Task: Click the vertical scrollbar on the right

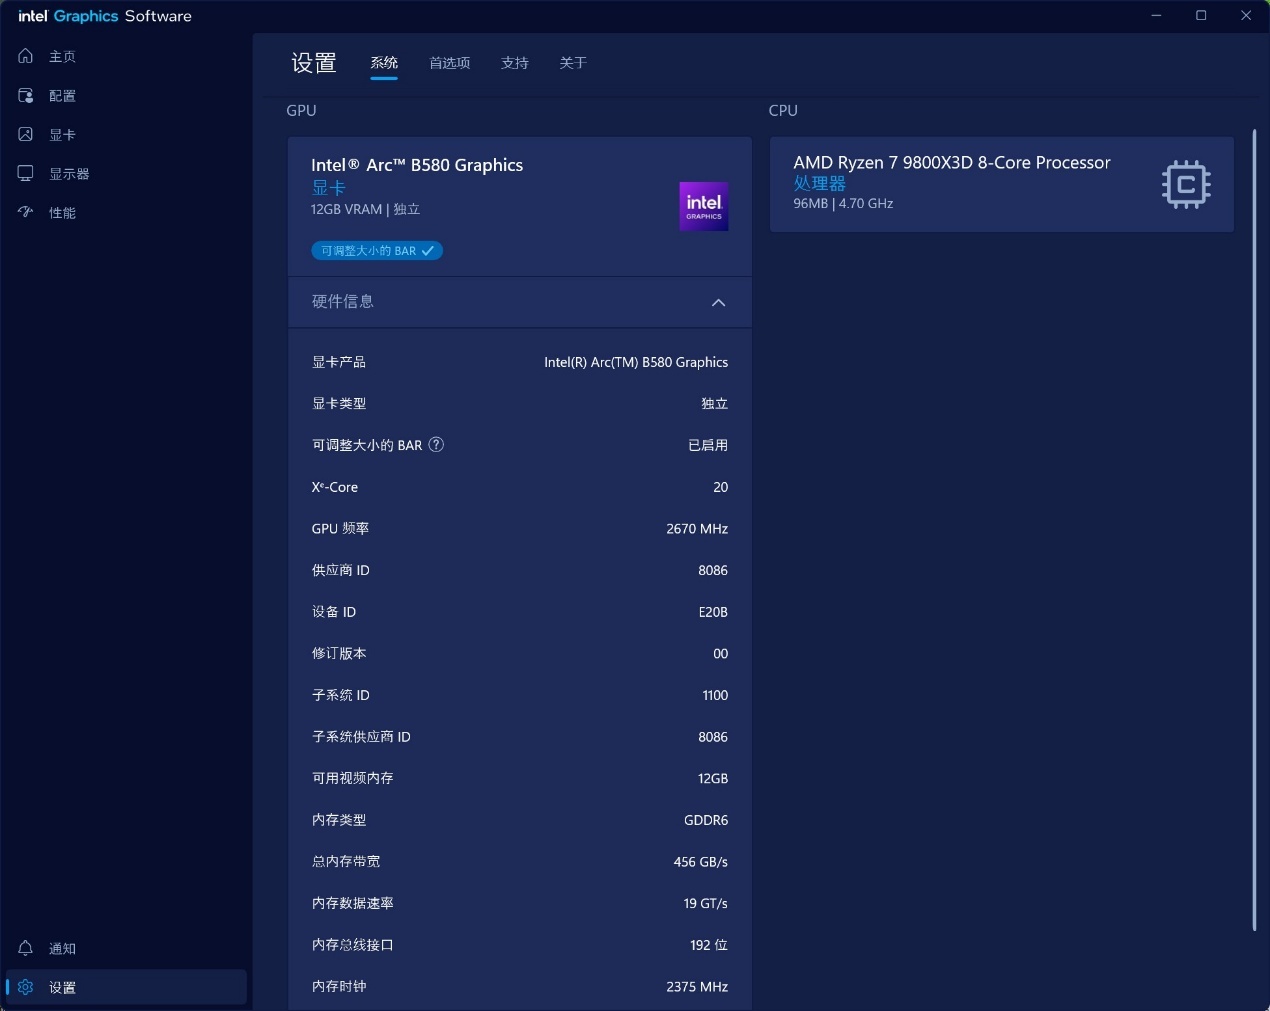Action: 1254,530
